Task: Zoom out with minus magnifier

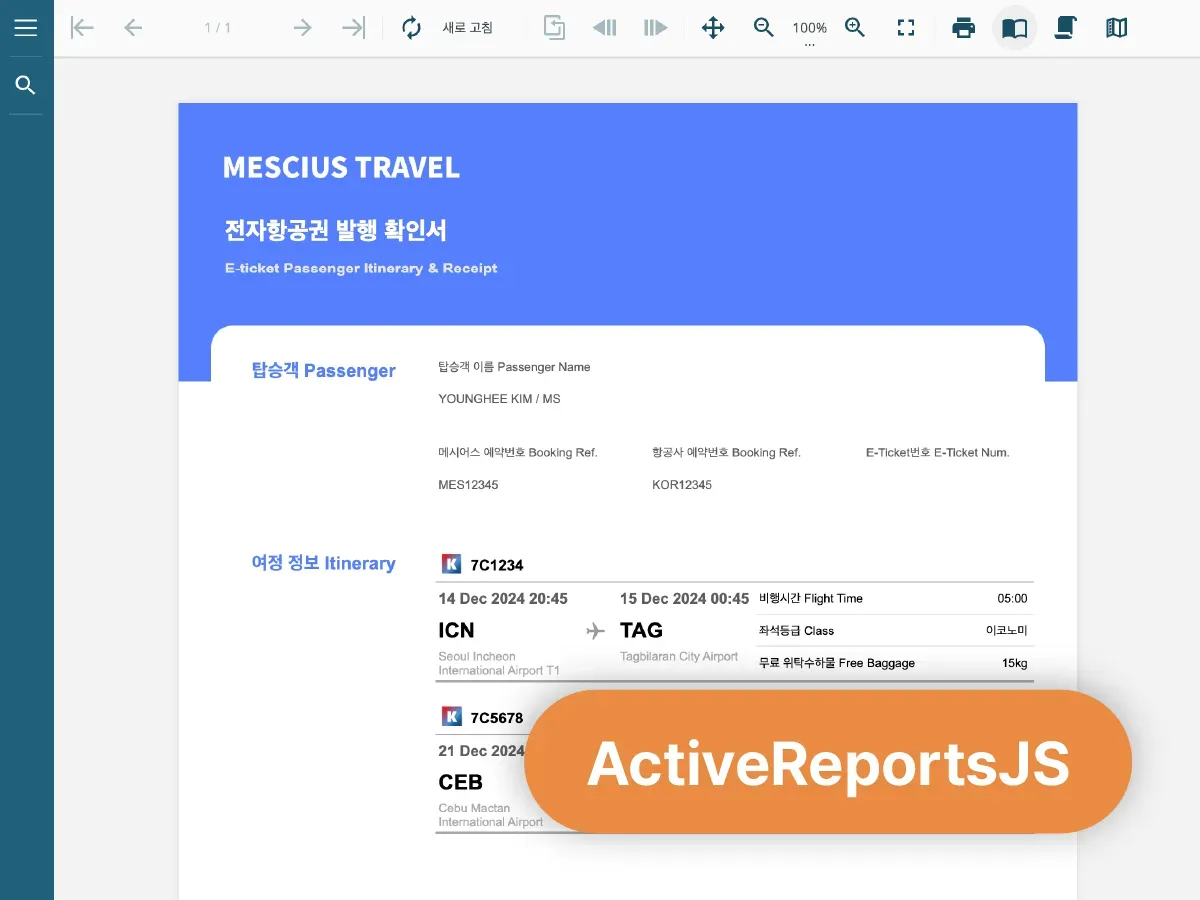Action: pos(764,28)
